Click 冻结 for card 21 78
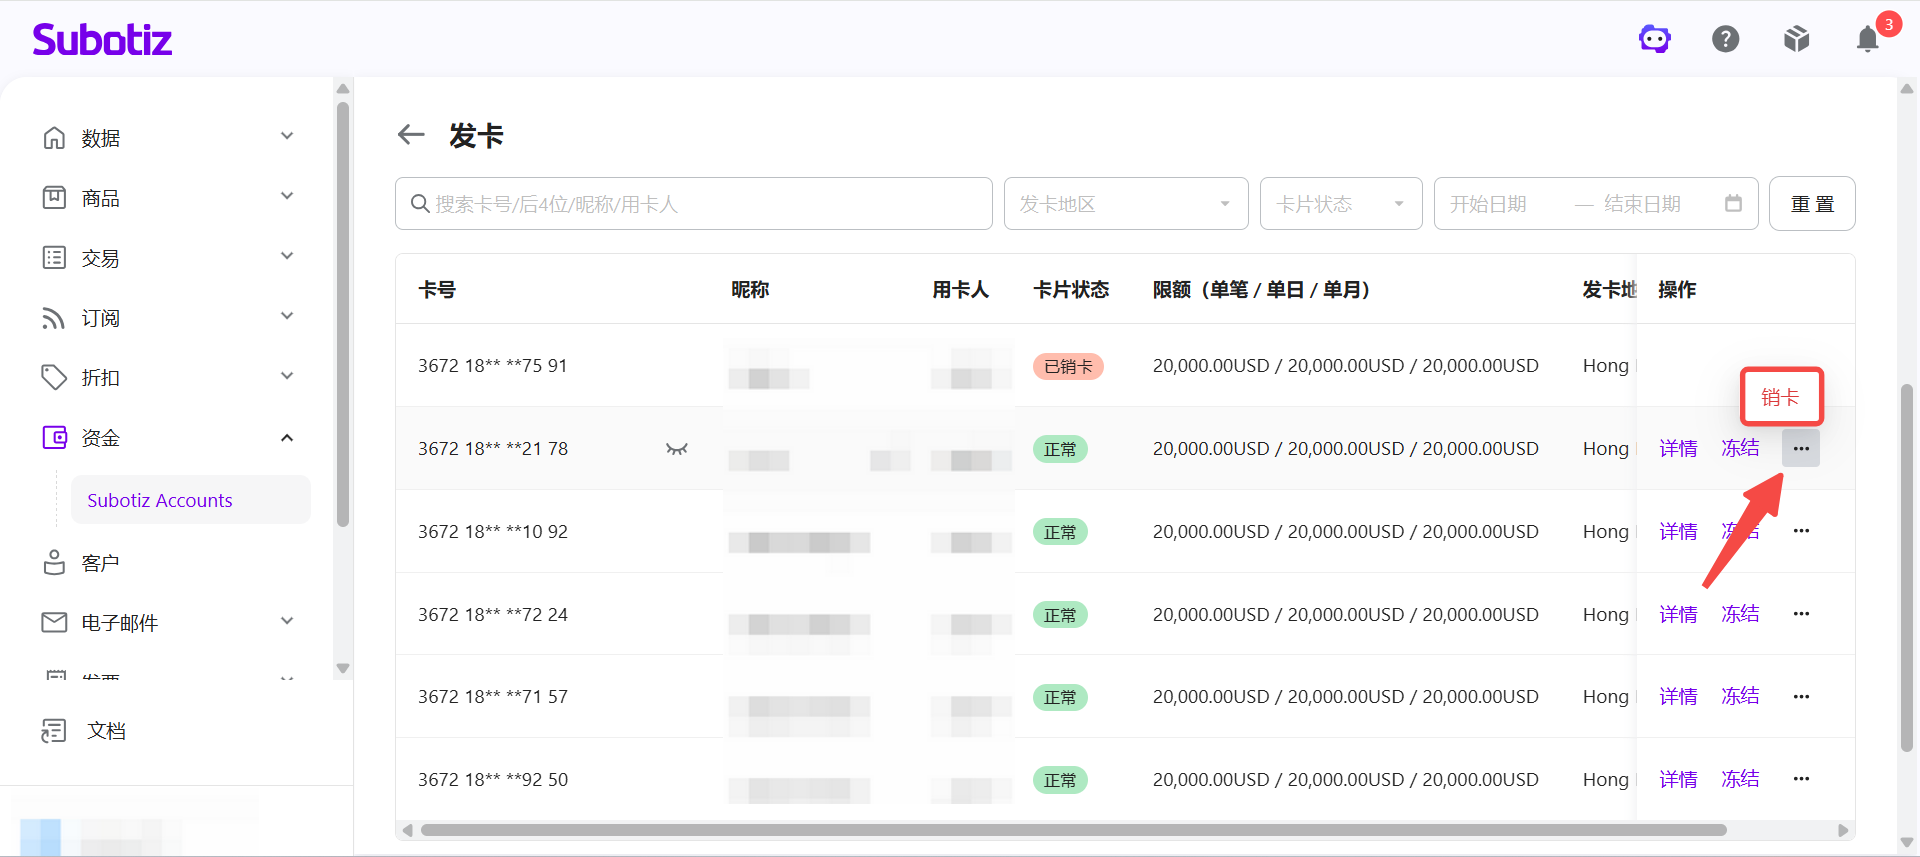This screenshot has height=857, width=1920. [1740, 449]
